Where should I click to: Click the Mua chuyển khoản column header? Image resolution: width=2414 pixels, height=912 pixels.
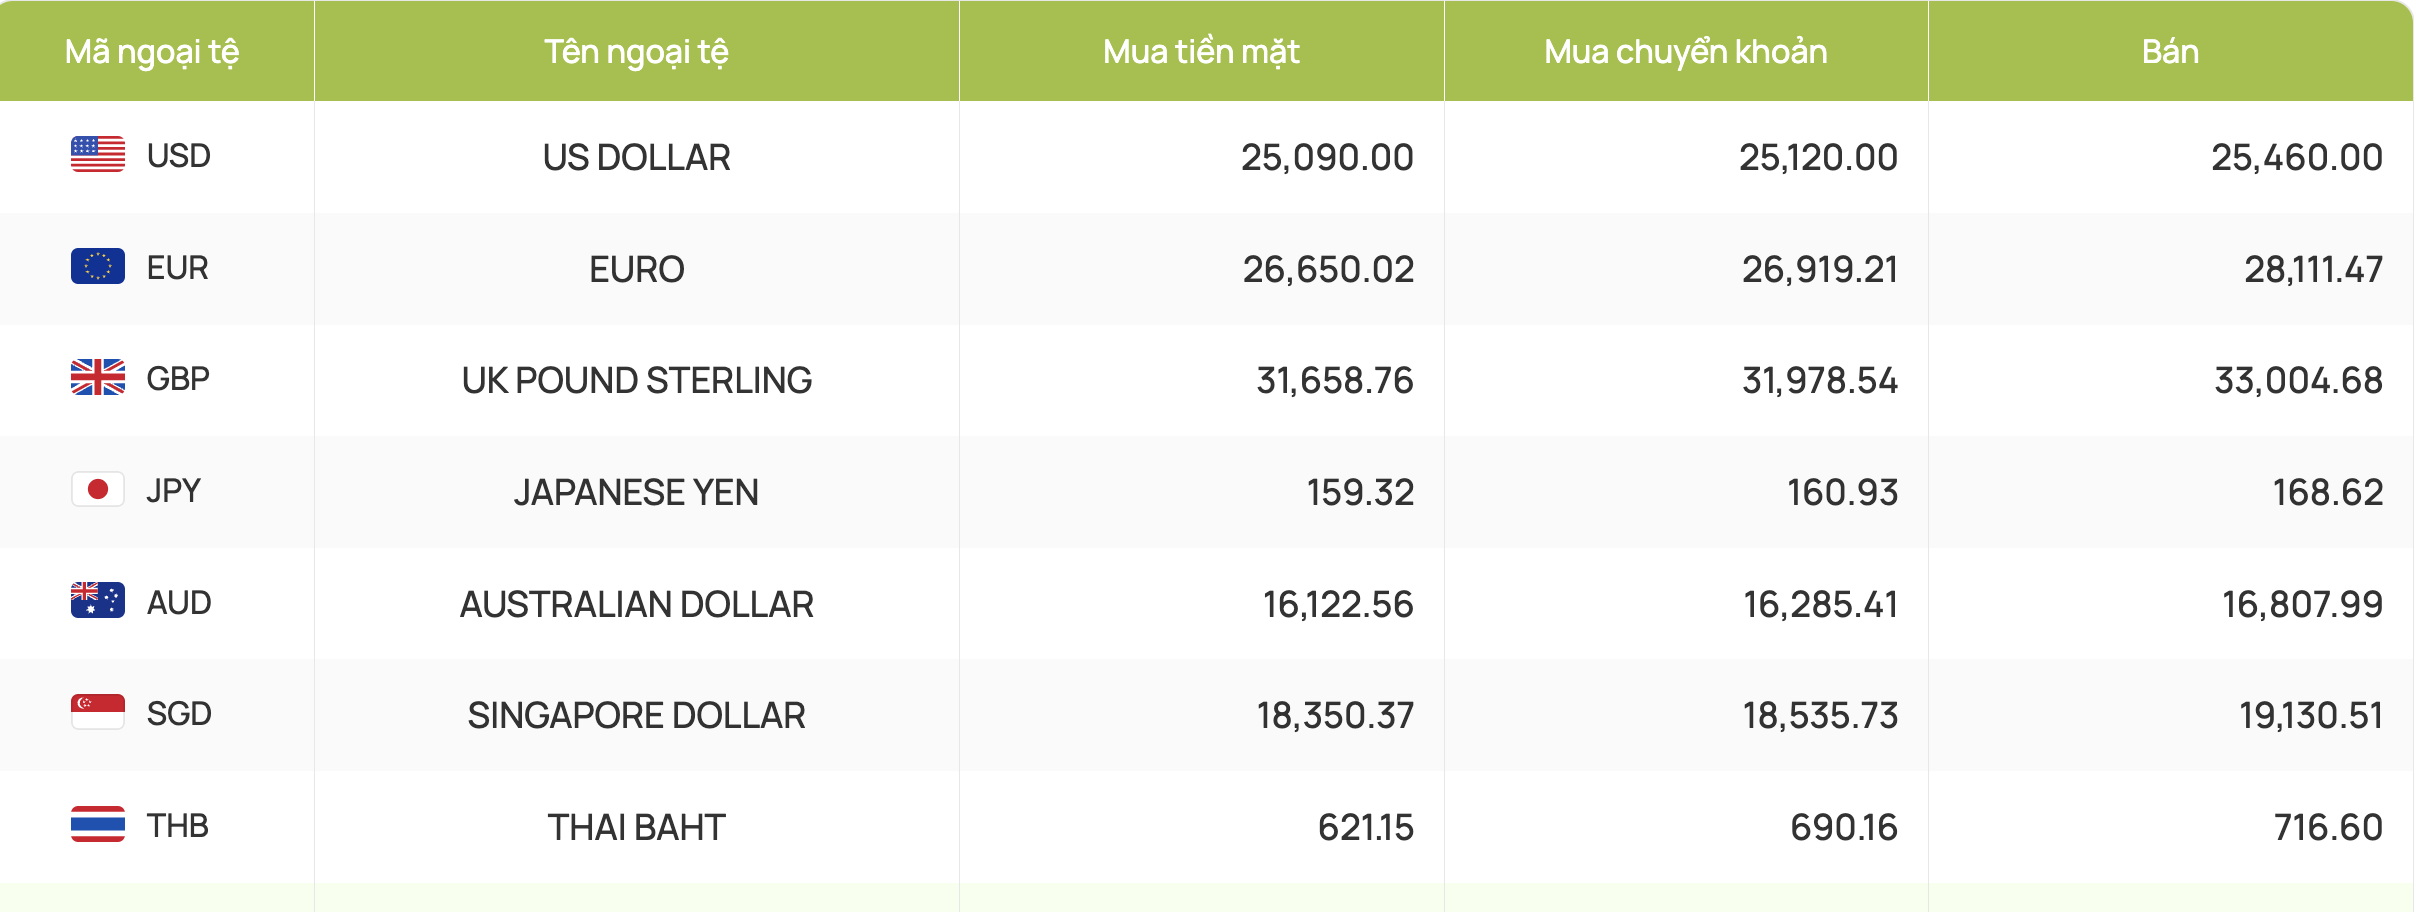[1686, 52]
